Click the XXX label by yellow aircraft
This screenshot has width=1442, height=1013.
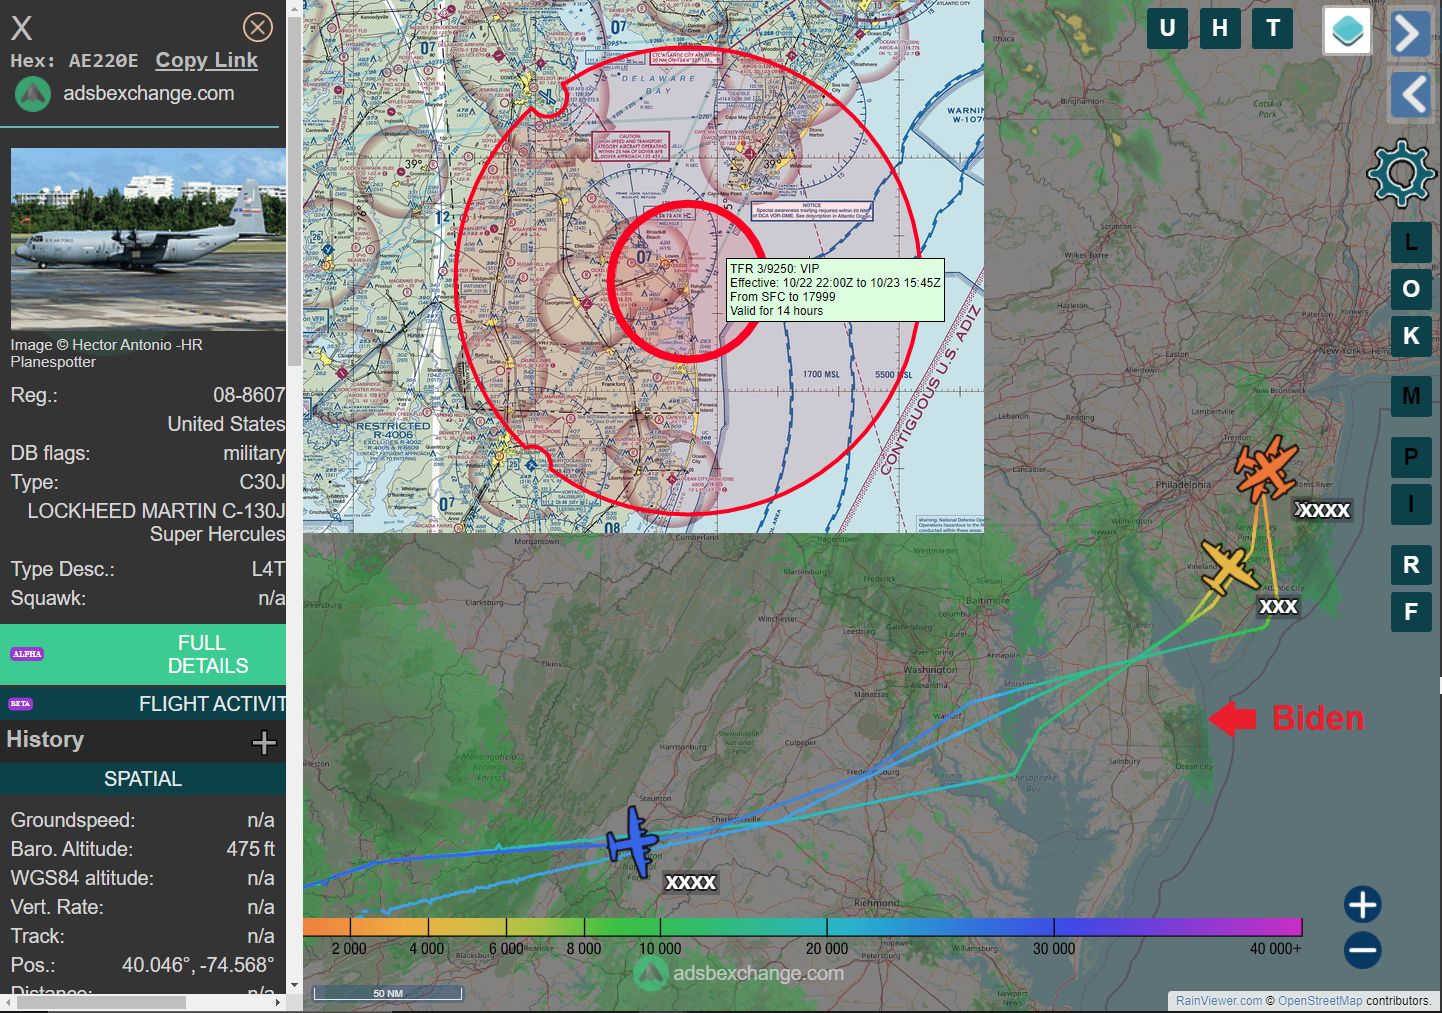pos(1278,606)
